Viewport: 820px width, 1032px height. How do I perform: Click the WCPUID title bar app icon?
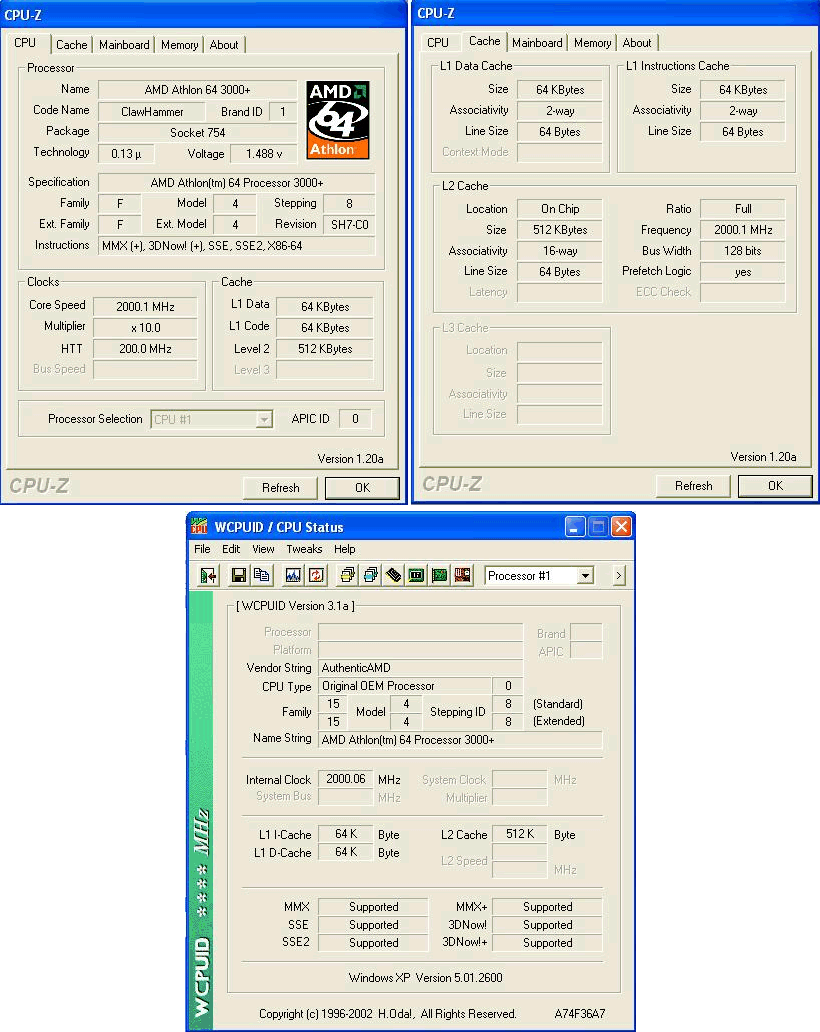pos(199,527)
